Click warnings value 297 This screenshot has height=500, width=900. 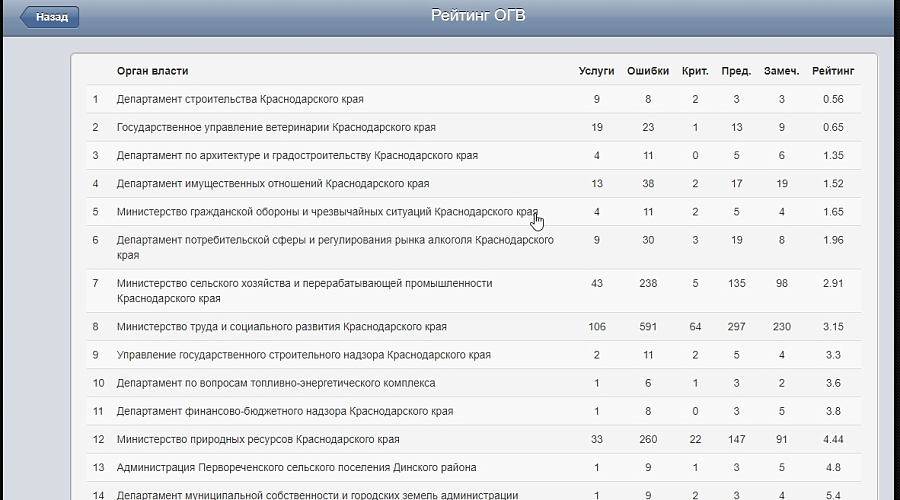point(736,327)
